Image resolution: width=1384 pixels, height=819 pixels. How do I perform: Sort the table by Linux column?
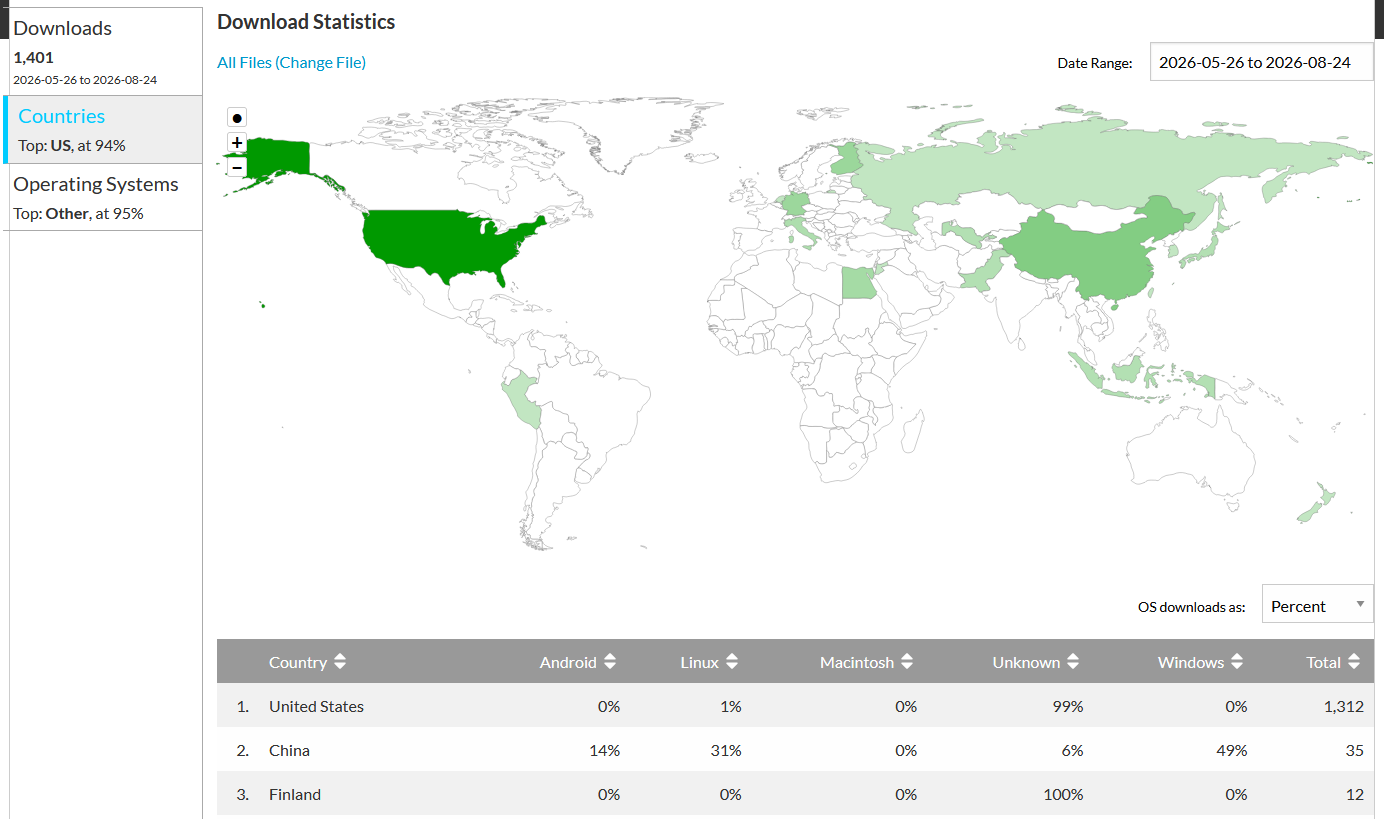click(710, 662)
